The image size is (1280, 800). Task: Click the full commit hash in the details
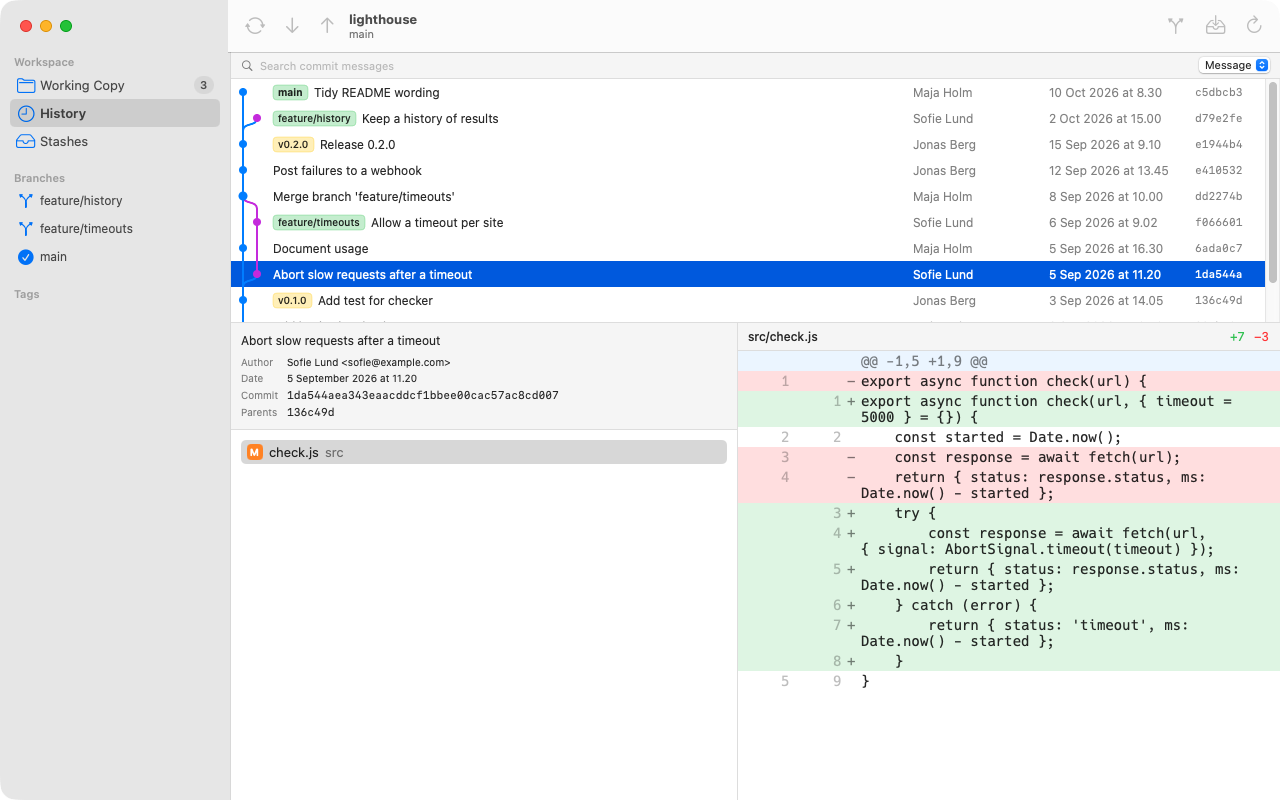pos(423,395)
